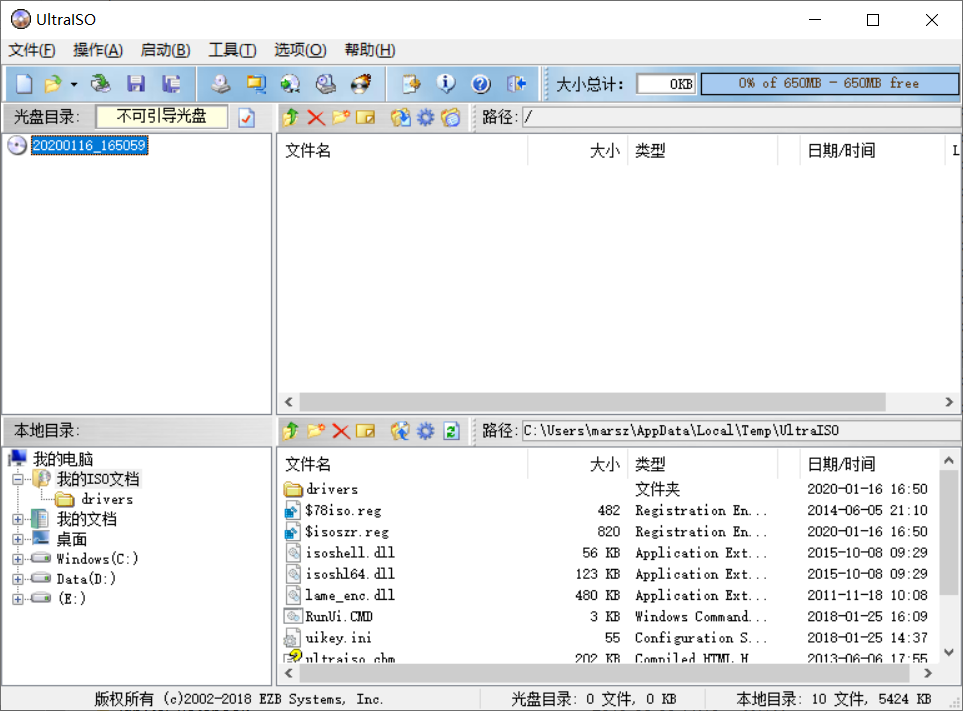The height and width of the screenshot is (711, 963).
Task: Click New Folder icon in local pane toolbar
Action: tap(316, 431)
